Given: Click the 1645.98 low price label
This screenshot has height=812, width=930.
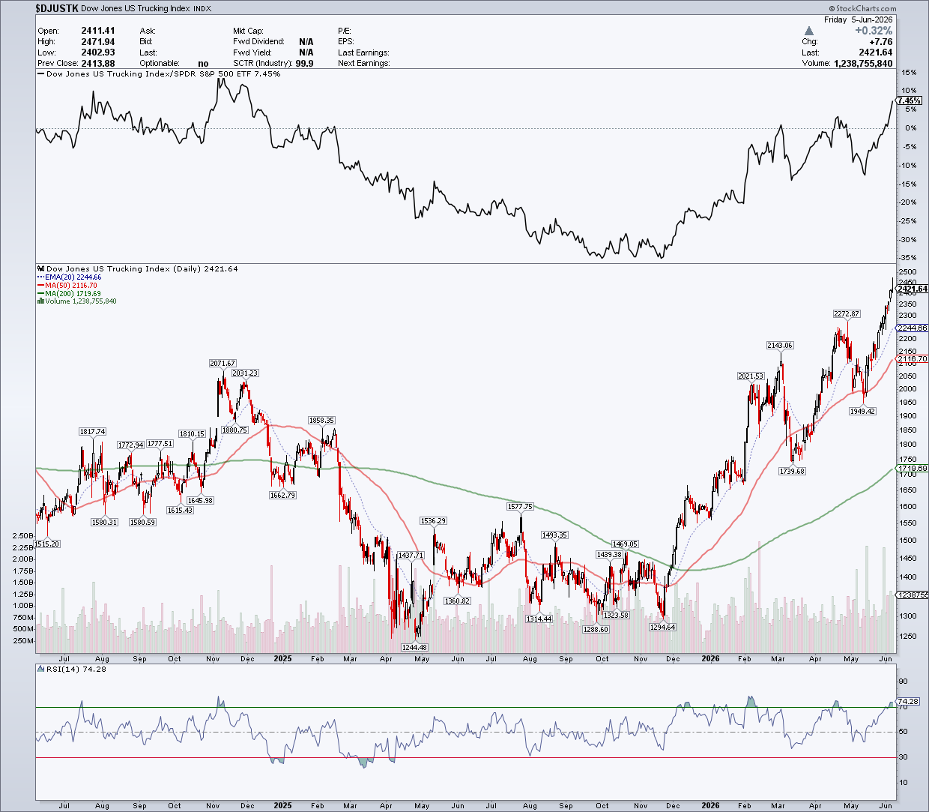Looking at the screenshot, I should tap(199, 500).
